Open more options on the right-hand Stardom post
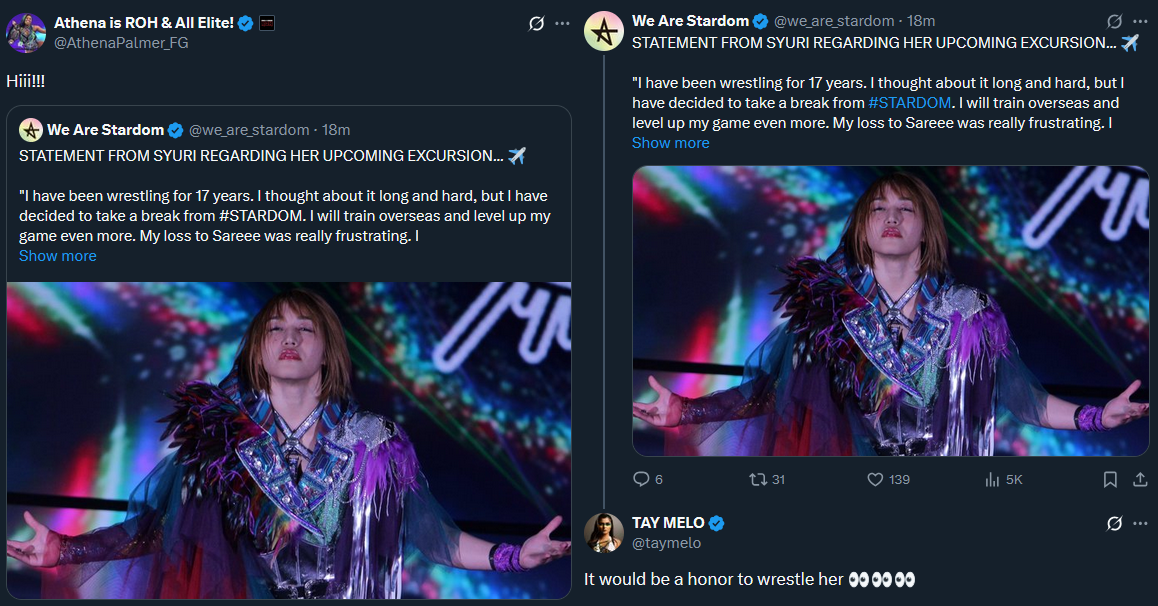Viewport: 1158px width, 606px height. coord(1140,21)
